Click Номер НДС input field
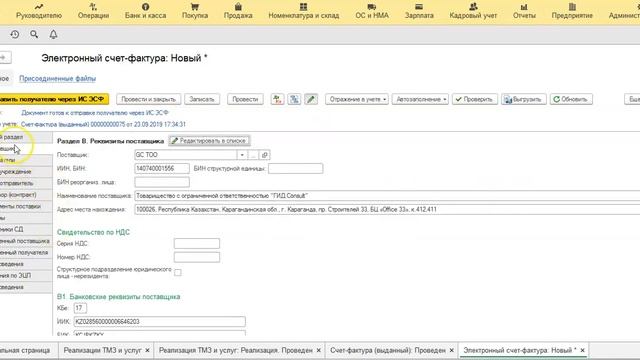This screenshot has width=640, height=360. 197,257
